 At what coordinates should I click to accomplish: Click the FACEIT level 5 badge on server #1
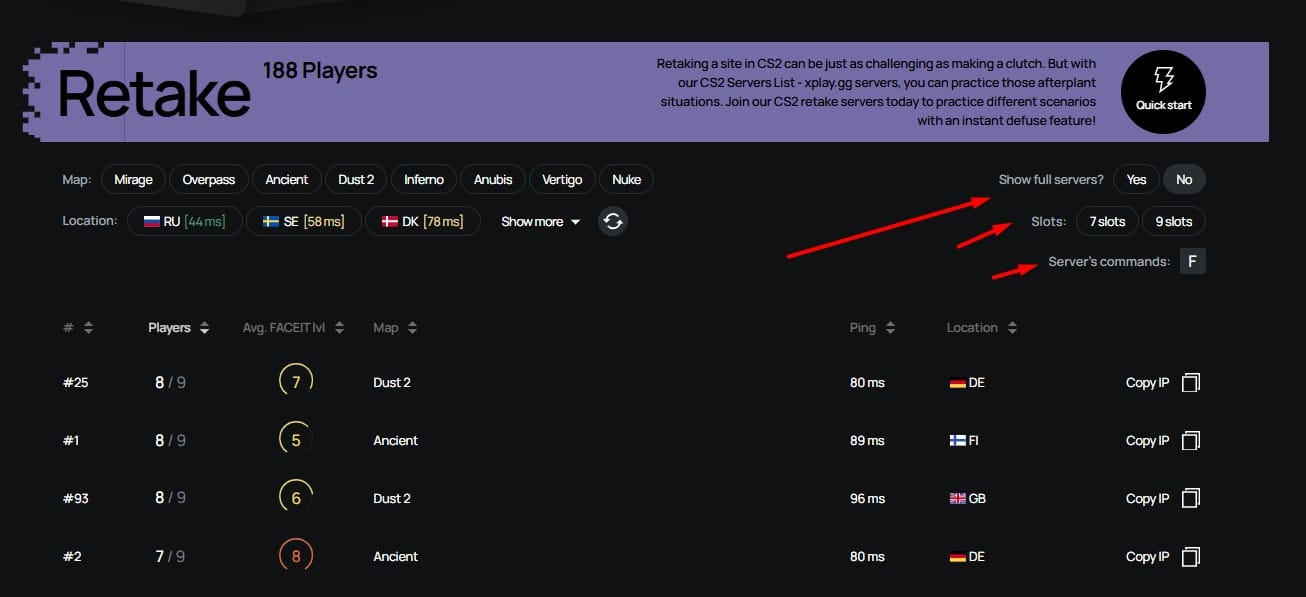coord(296,441)
